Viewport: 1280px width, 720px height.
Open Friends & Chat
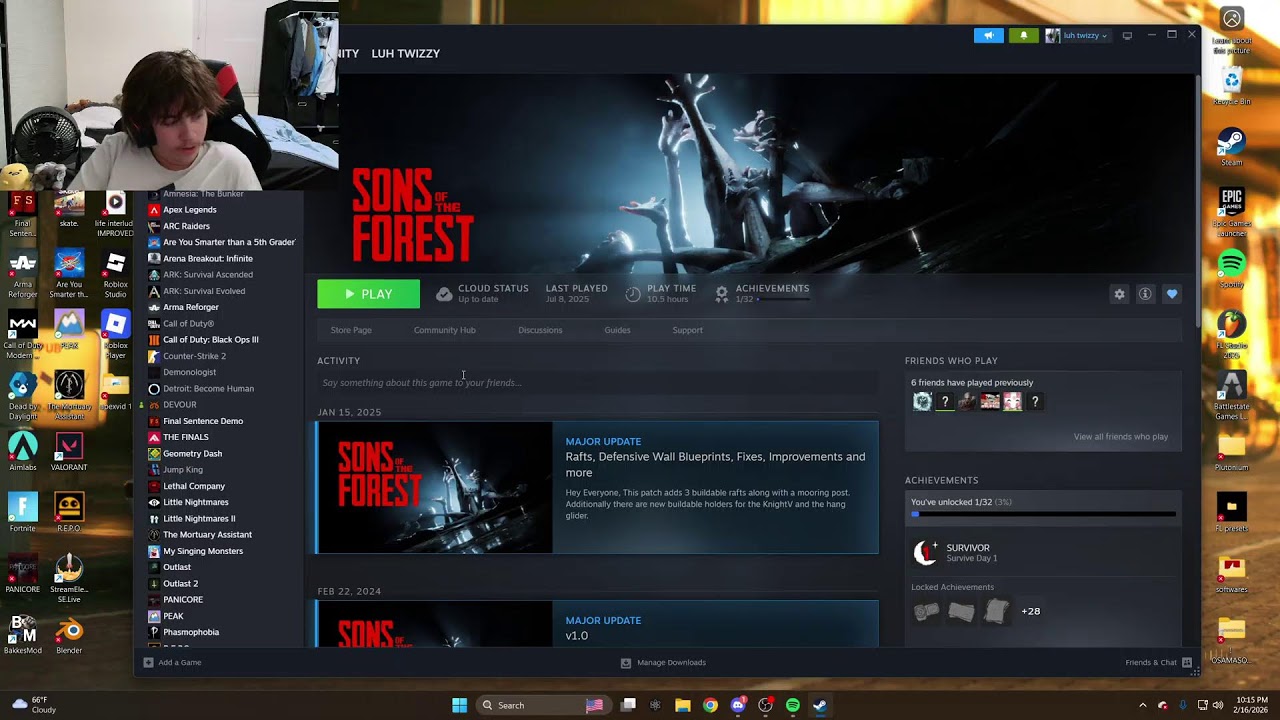click(x=1158, y=662)
